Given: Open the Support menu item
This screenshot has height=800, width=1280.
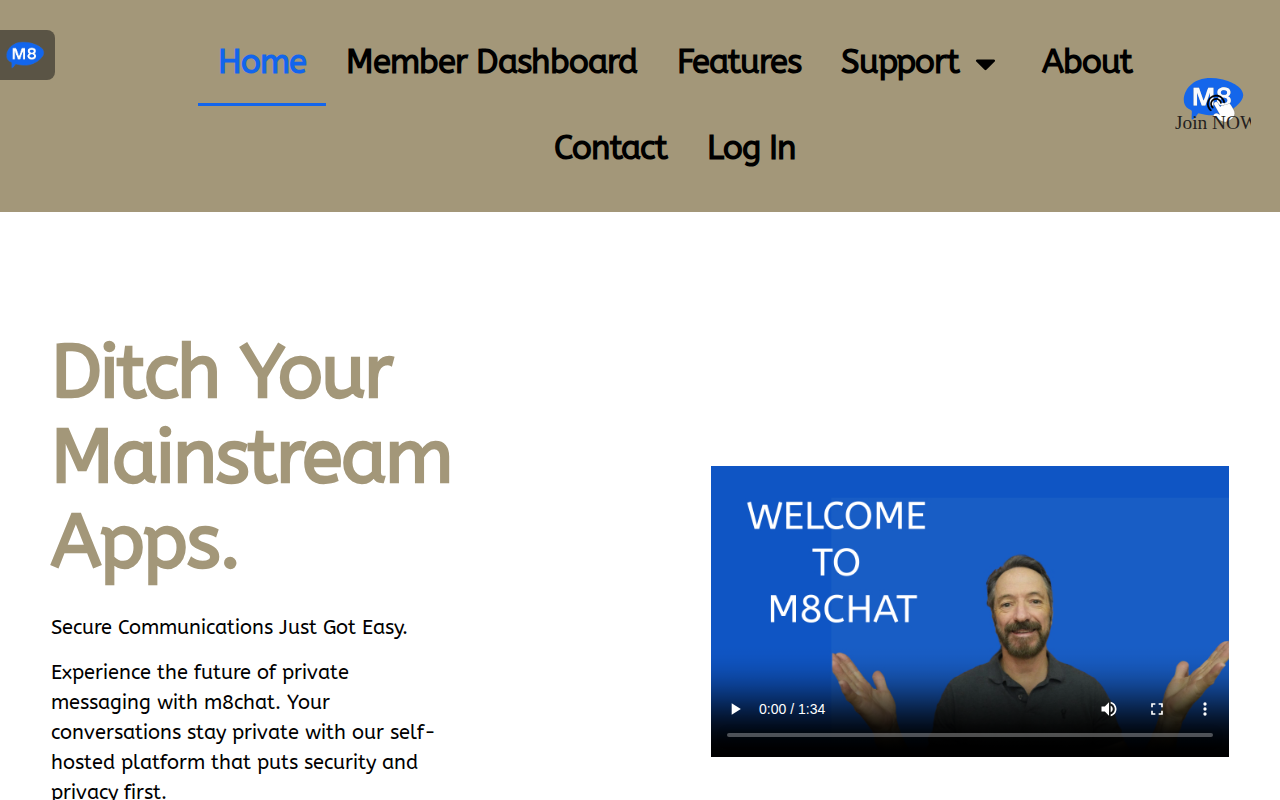Looking at the screenshot, I should coord(900,62).
